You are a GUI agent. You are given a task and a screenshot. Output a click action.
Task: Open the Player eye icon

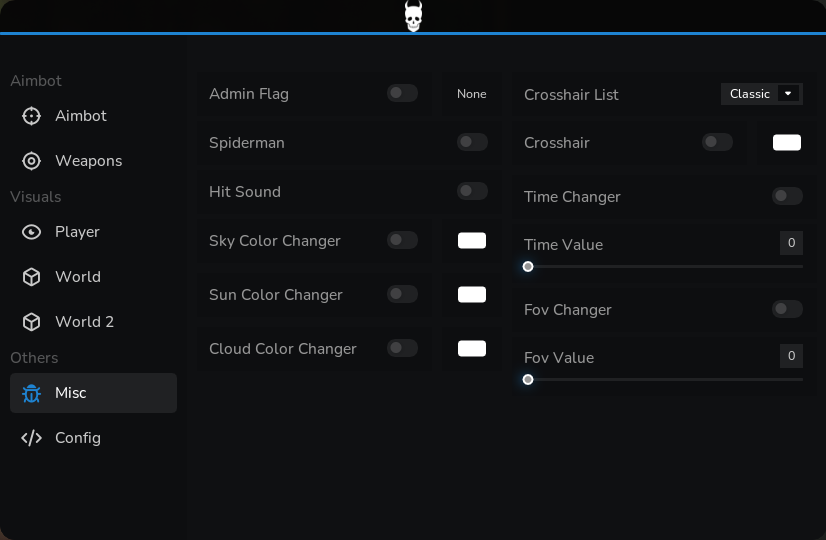pos(32,232)
